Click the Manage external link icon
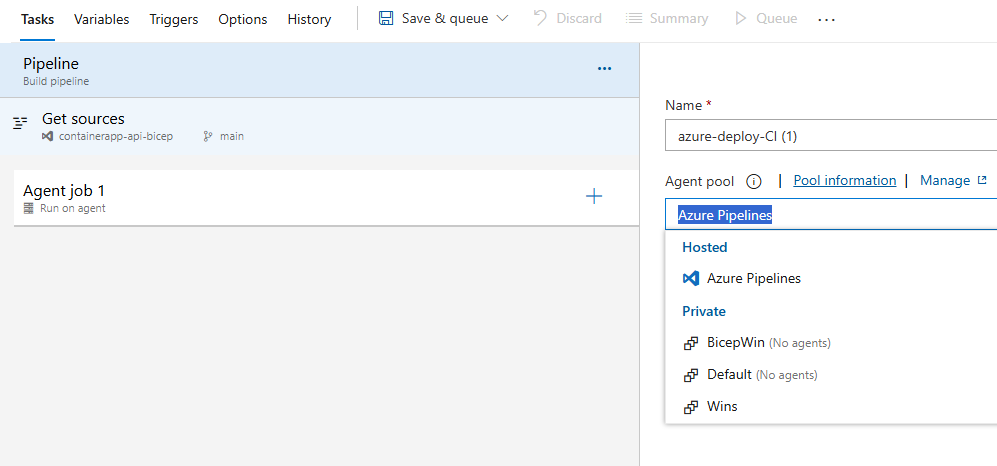 982,181
